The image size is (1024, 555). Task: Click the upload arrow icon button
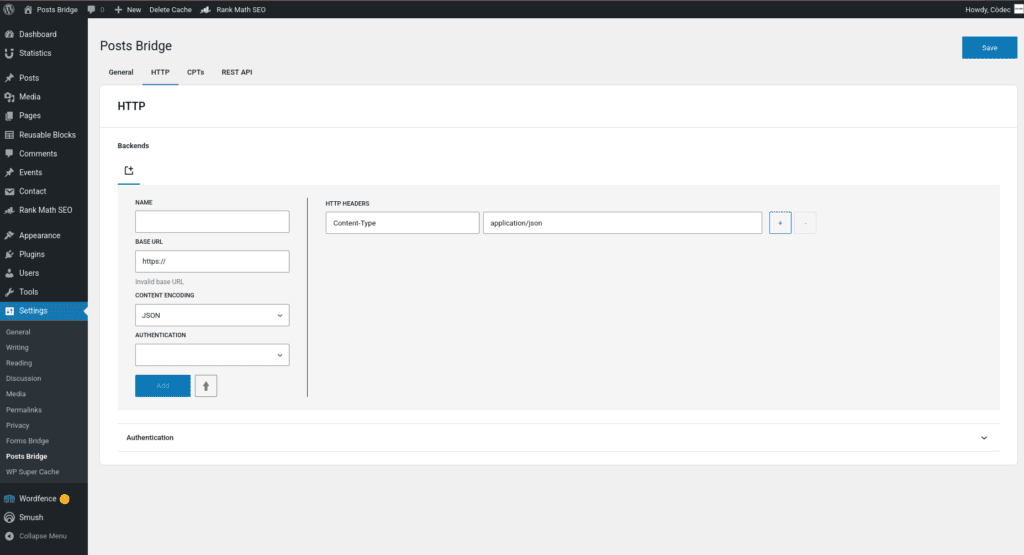tap(206, 386)
